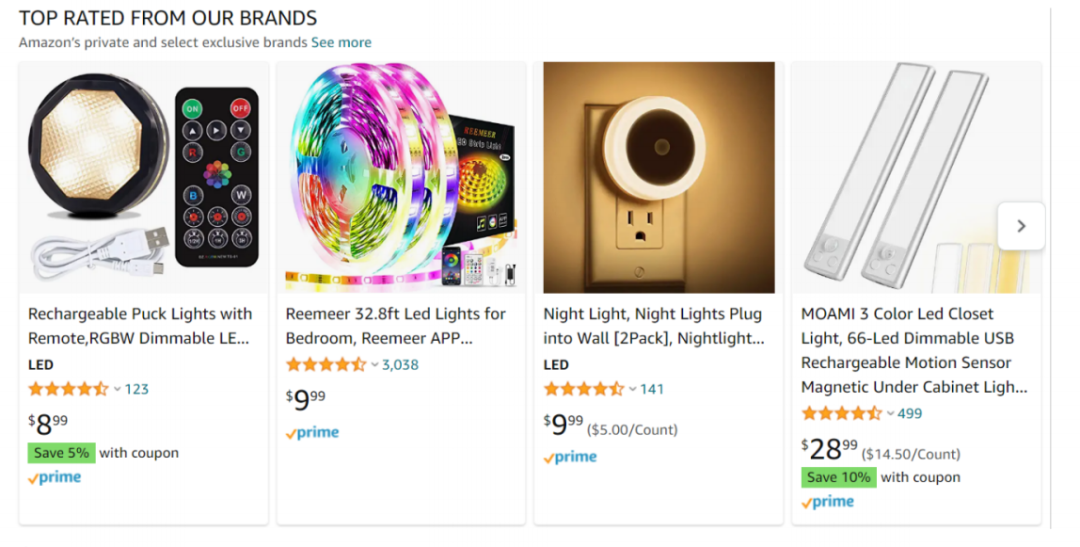Click the star rating of Puck Lights
The height and width of the screenshot is (547, 1080).
[68, 389]
